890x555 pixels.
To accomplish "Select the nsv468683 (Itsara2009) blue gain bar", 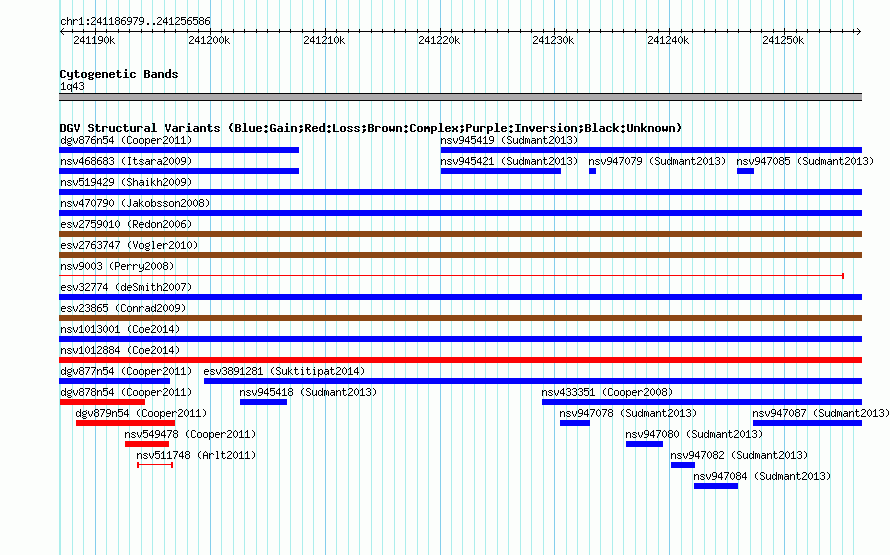I will [x=179, y=171].
